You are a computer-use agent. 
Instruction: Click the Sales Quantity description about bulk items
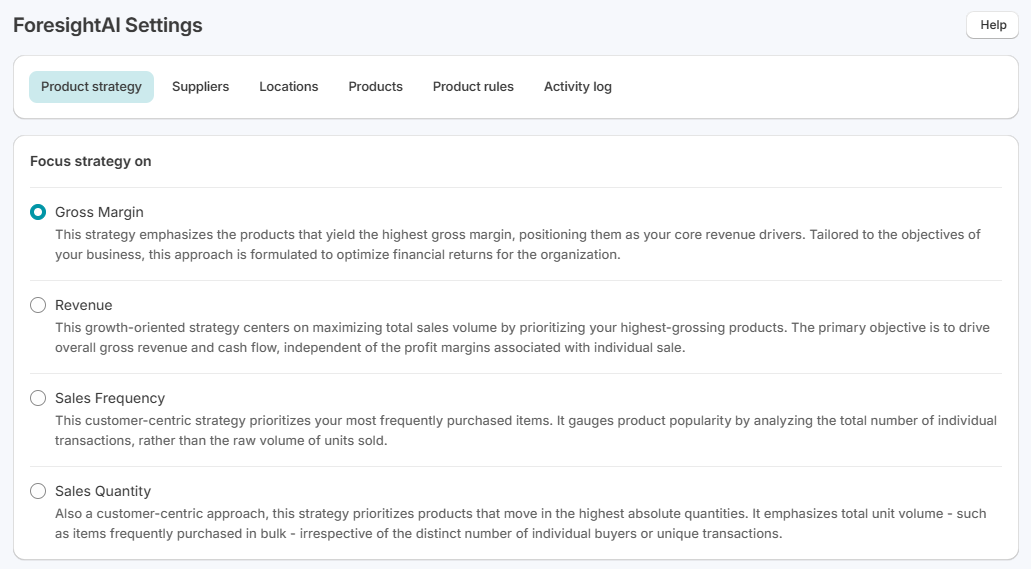pos(521,524)
